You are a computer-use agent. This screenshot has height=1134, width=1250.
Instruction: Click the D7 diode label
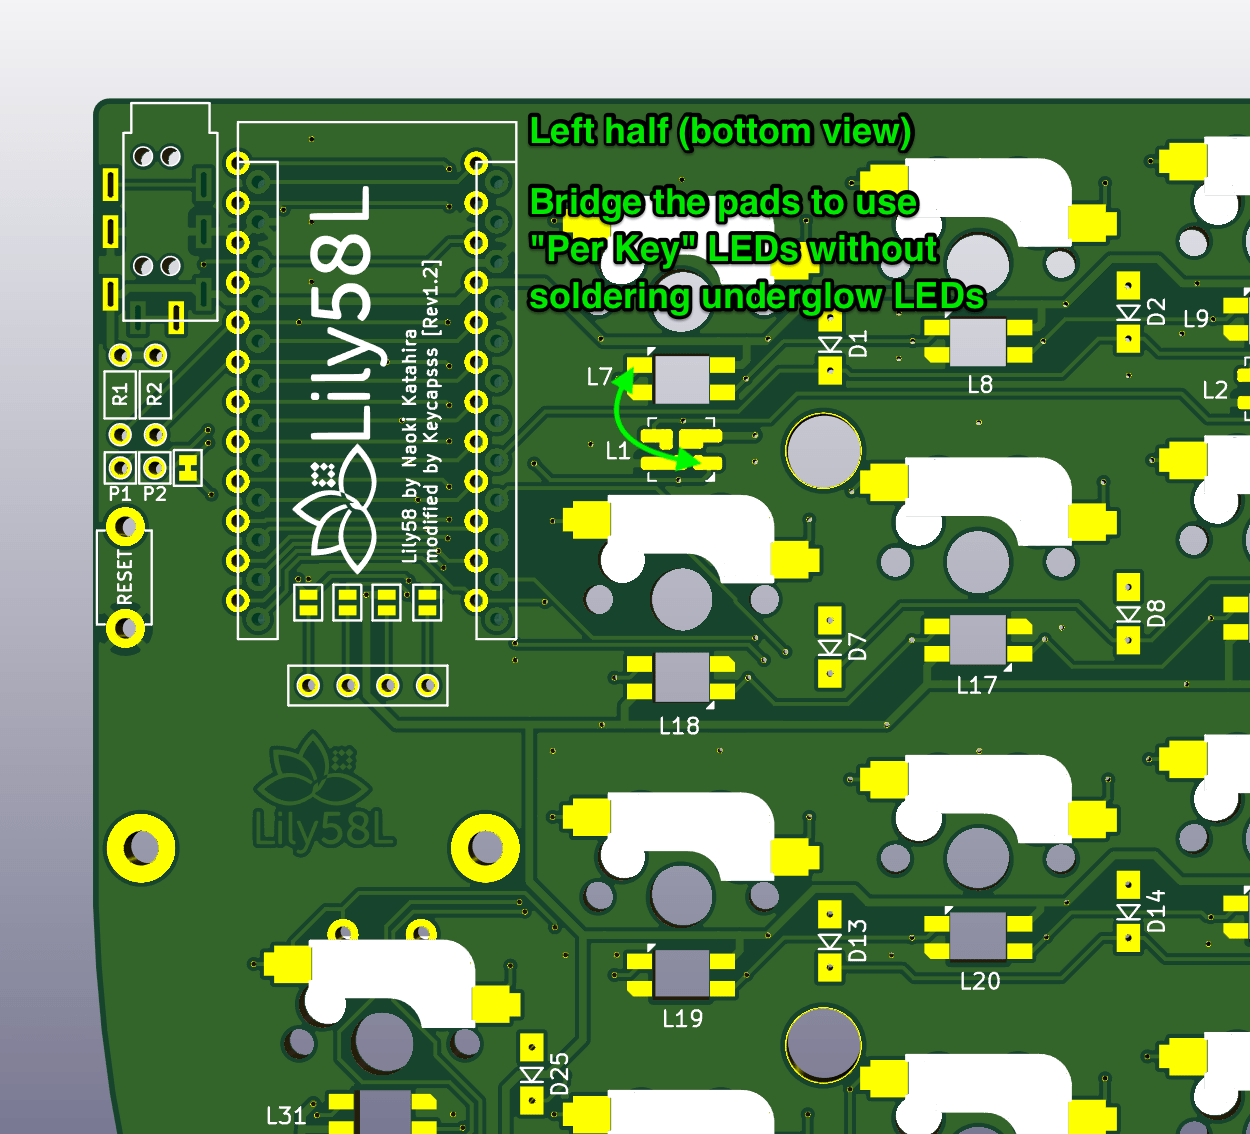pyautogui.click(x=857, y=647)
